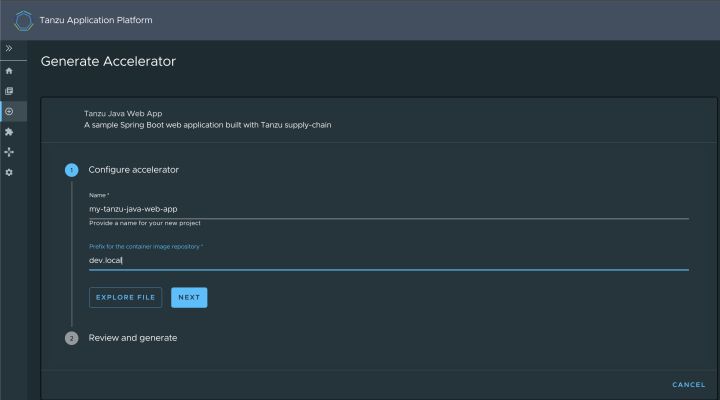The width and height of the screenshot is (720, 400).
Task: Click the 'Name *' field label
Action: point(99,195)
